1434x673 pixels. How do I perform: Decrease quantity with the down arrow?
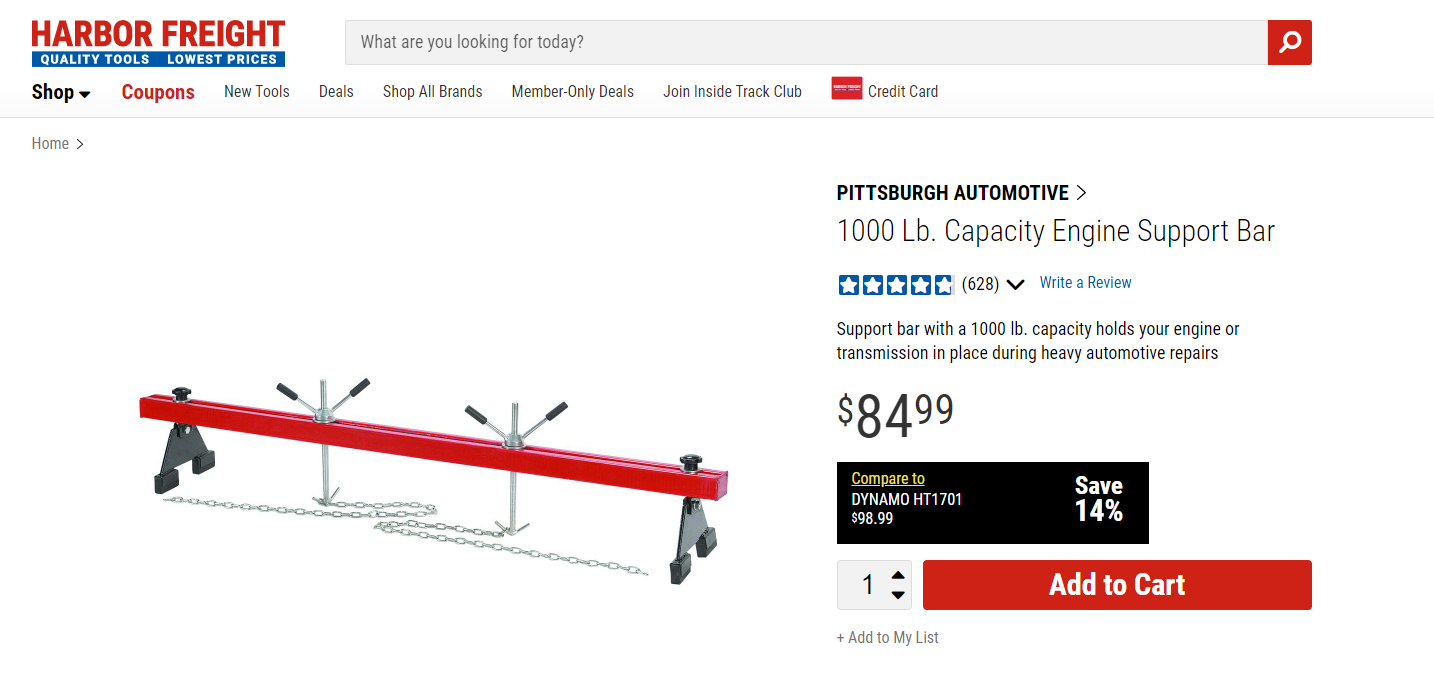pyautogui.click(x=898, y=595)
